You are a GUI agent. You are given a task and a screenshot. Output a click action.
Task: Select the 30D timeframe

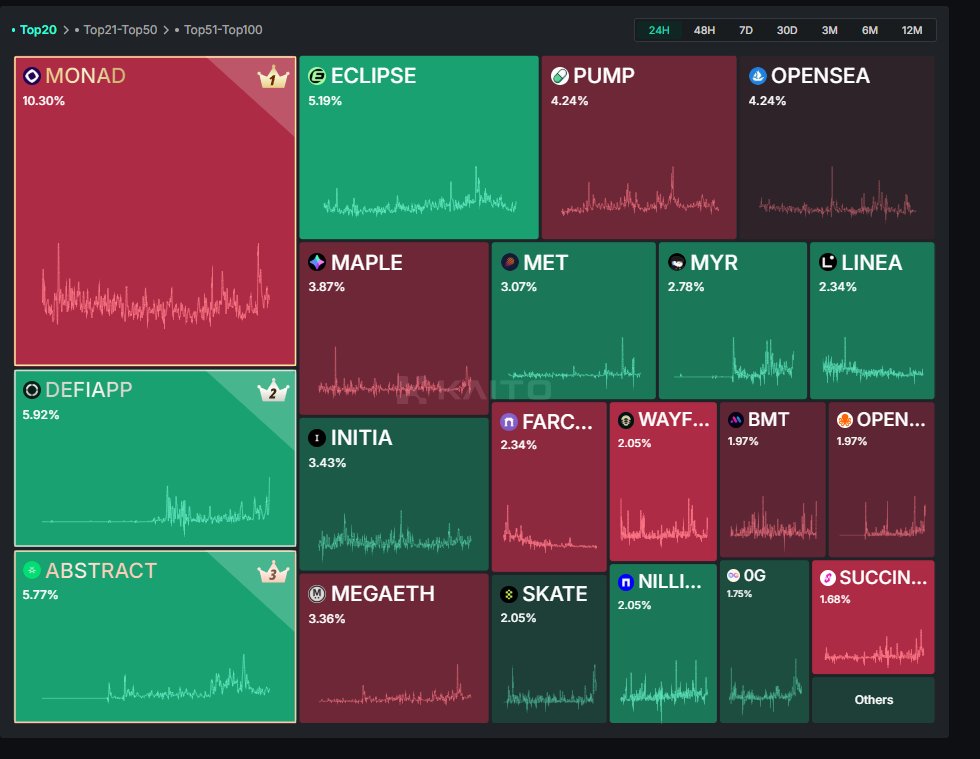point(787,30)
